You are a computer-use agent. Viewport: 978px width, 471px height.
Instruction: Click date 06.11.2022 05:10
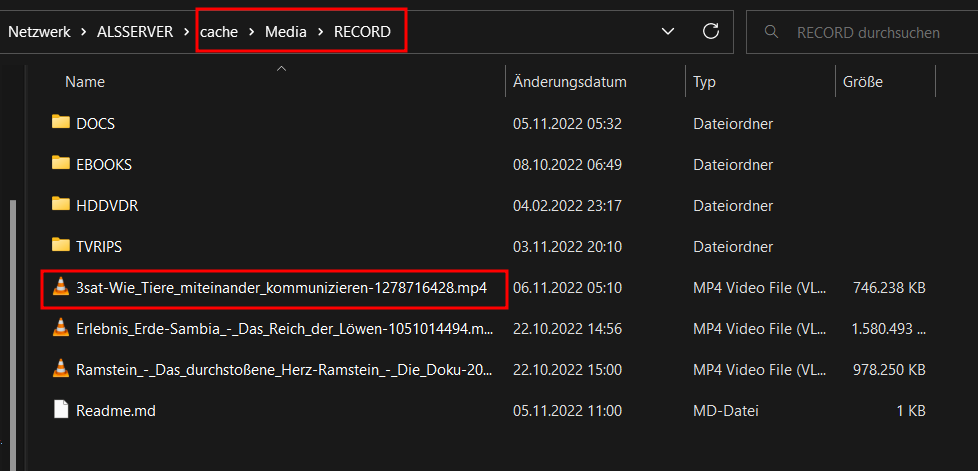pos(567,288)
